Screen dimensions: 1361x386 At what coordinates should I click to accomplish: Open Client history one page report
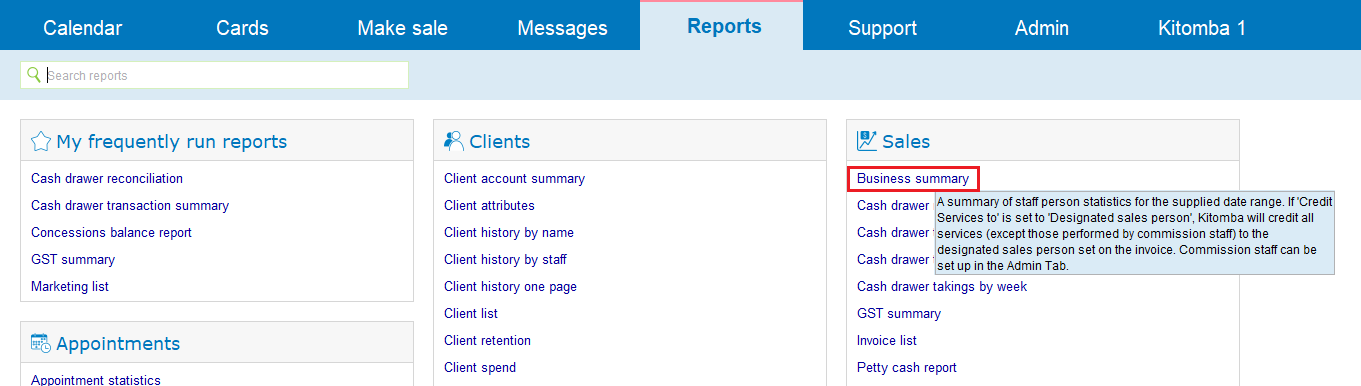[510, 287]
